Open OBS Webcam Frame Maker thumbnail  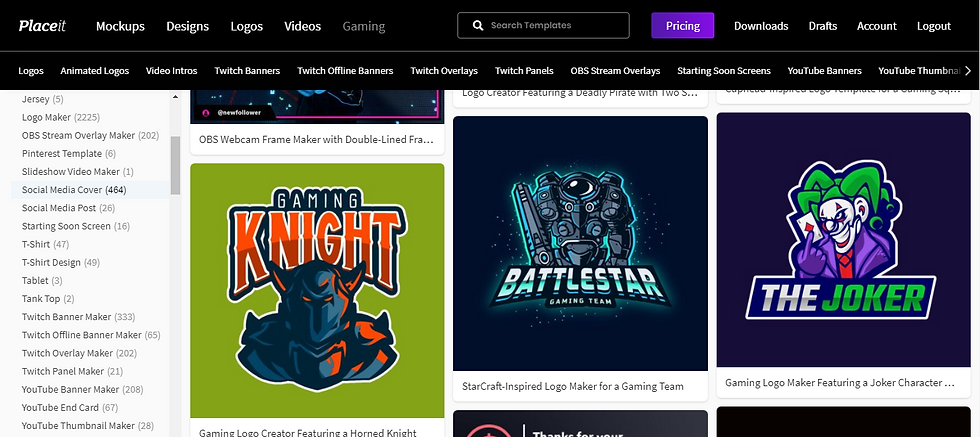point(317,107)
